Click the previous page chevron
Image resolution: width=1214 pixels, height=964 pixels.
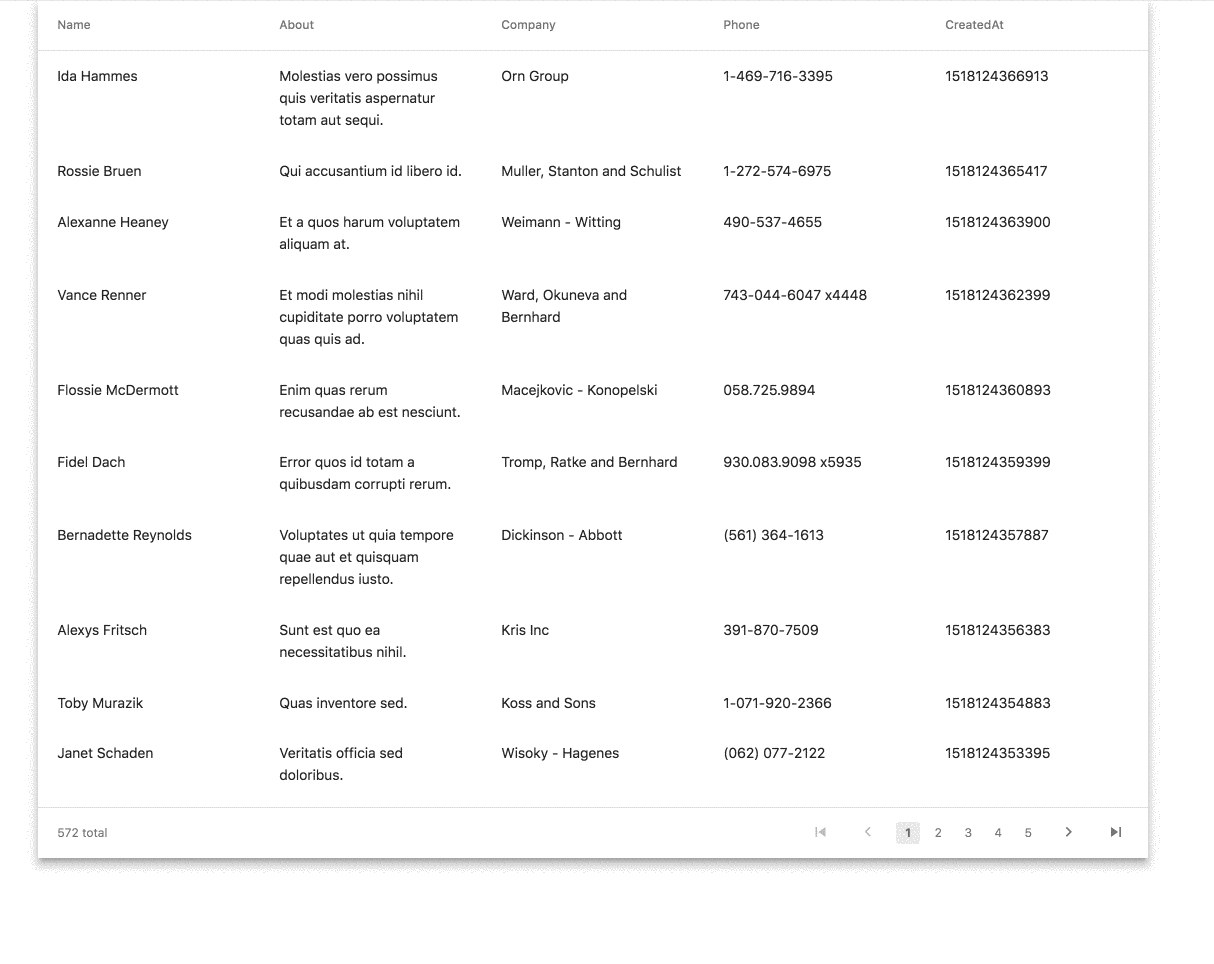(x=868, y=832)
